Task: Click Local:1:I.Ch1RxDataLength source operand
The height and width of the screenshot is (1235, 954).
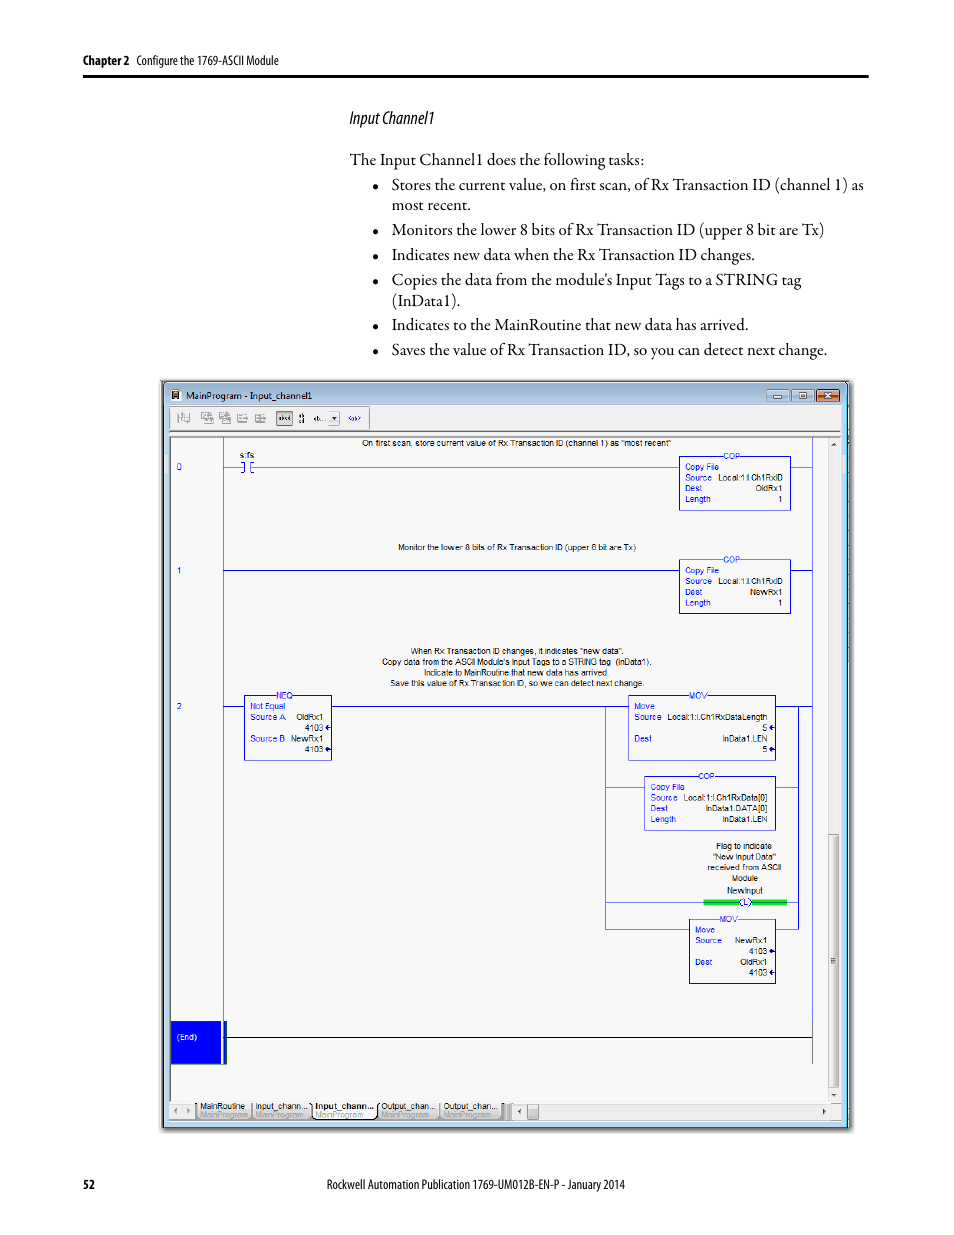Action: [x=717, y=717]
